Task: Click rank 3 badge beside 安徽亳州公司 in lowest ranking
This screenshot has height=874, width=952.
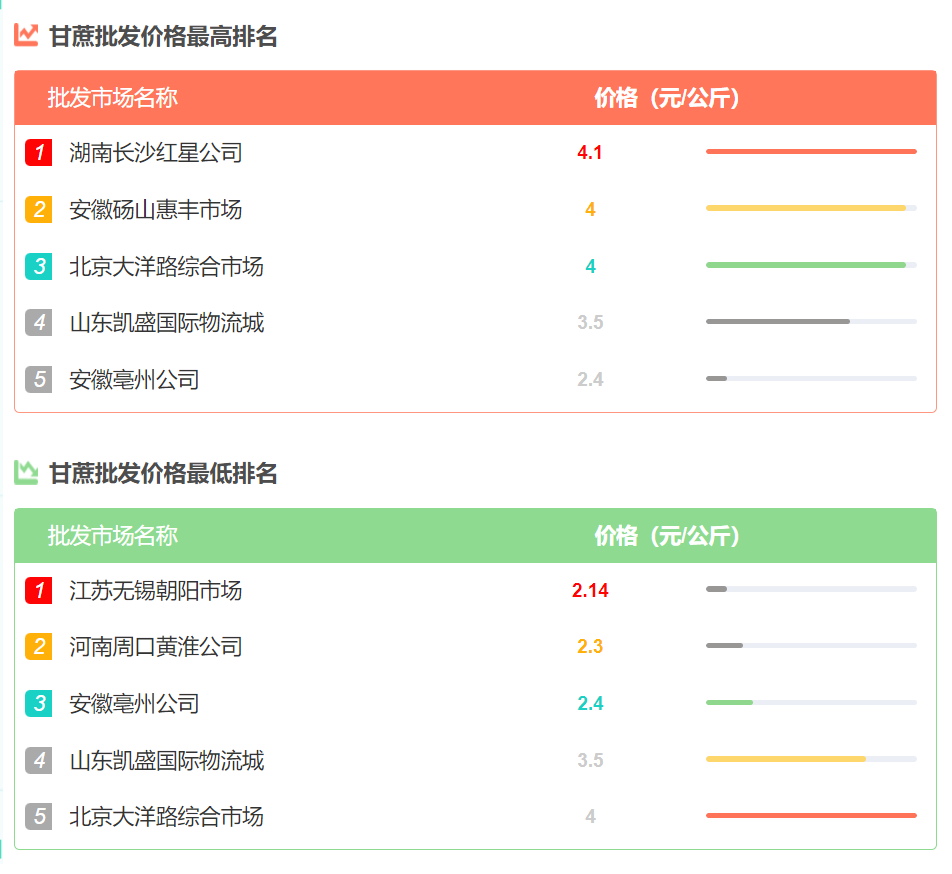Action: pyautogui.click(x=38, y=703)
